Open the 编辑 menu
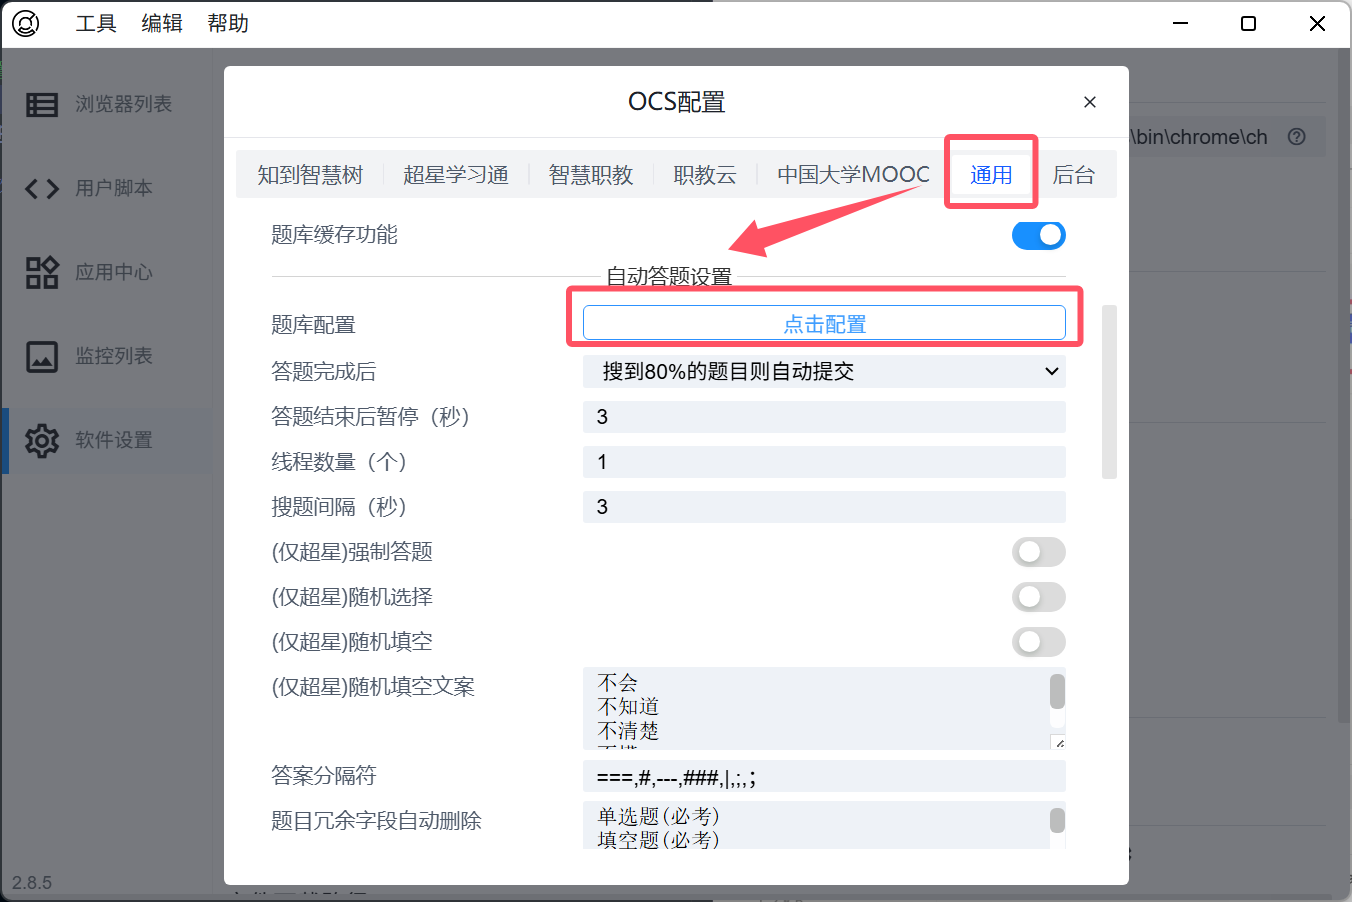This screenshot has height=902, width=1352. pos(162,23)
